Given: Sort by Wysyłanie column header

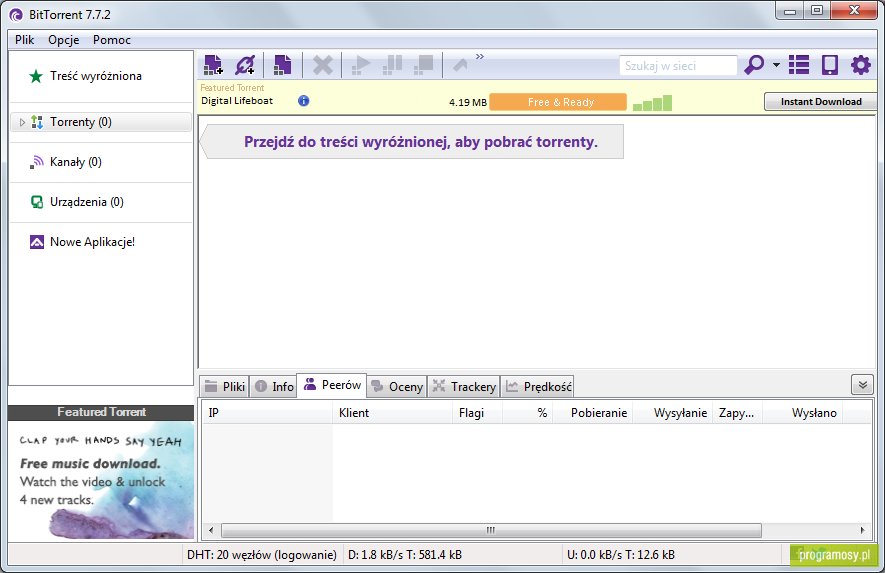Looking at the screenshot, I should point(673,413).
